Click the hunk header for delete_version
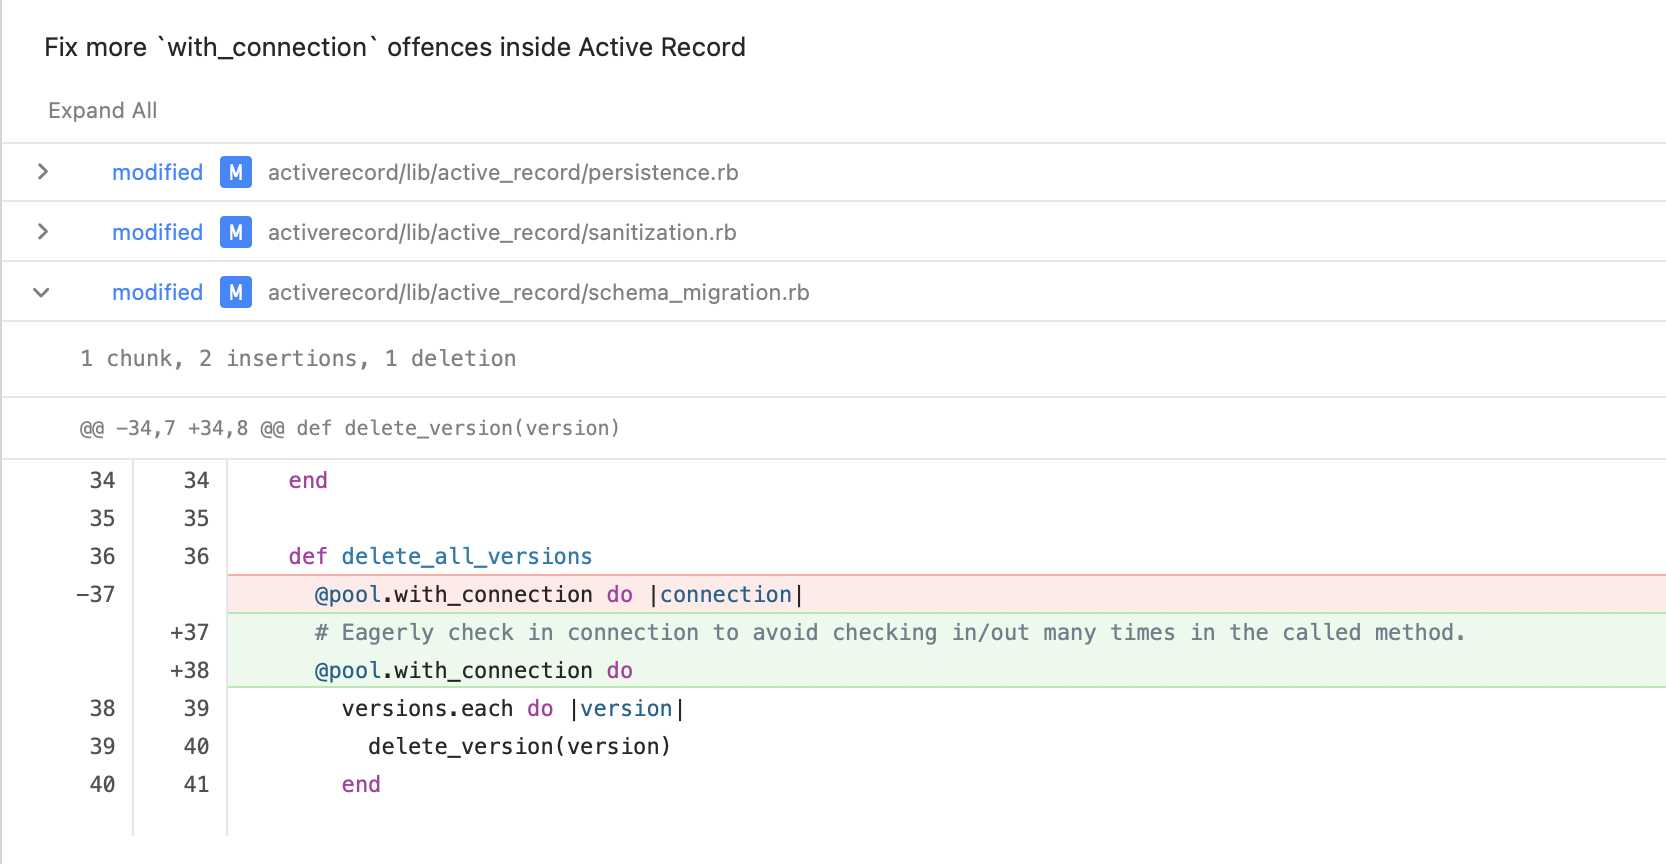The height and width of the screenshot is (864, 1666). tap(349, 428)
